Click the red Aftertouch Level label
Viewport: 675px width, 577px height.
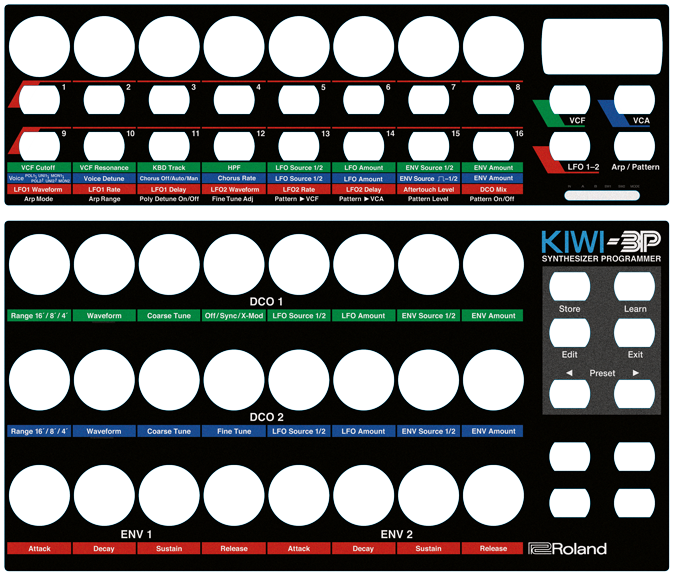tap(428, 189)
